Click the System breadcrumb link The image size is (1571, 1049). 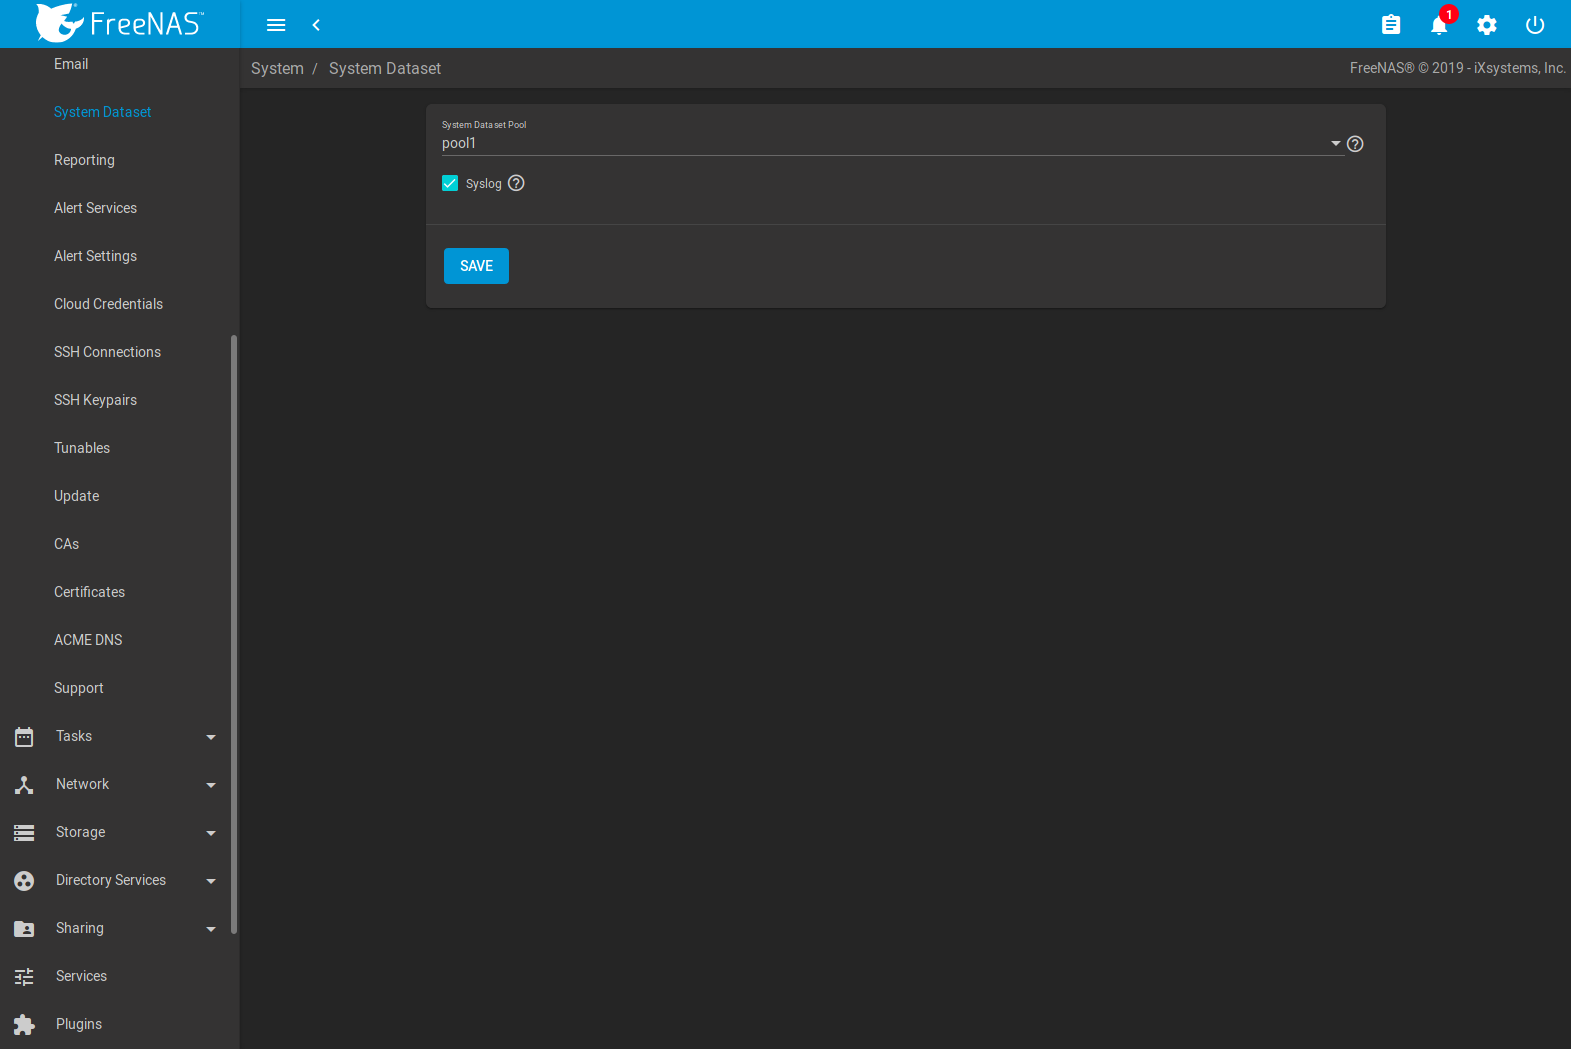pyautogui.click(x=277, y=68)
